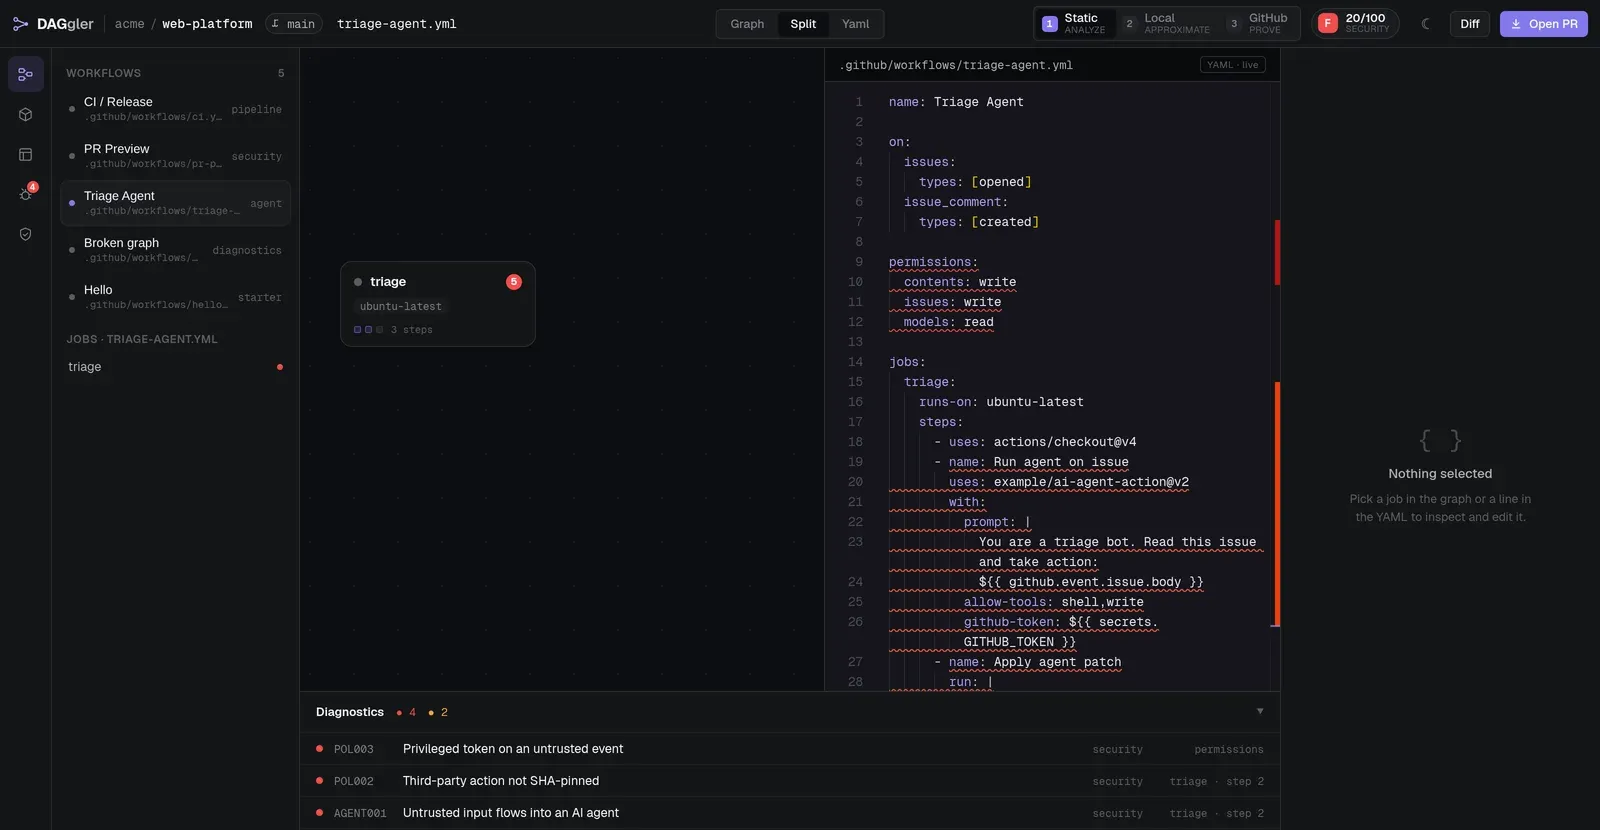Select the Triage Agent workflow
1600x830 pixels.
click(175, 203)
